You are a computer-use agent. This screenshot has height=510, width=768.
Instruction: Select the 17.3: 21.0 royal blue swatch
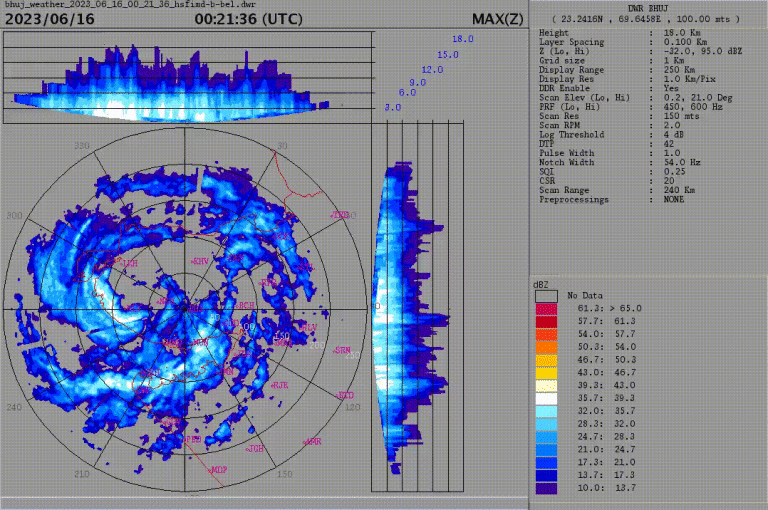tap(546, 462)
